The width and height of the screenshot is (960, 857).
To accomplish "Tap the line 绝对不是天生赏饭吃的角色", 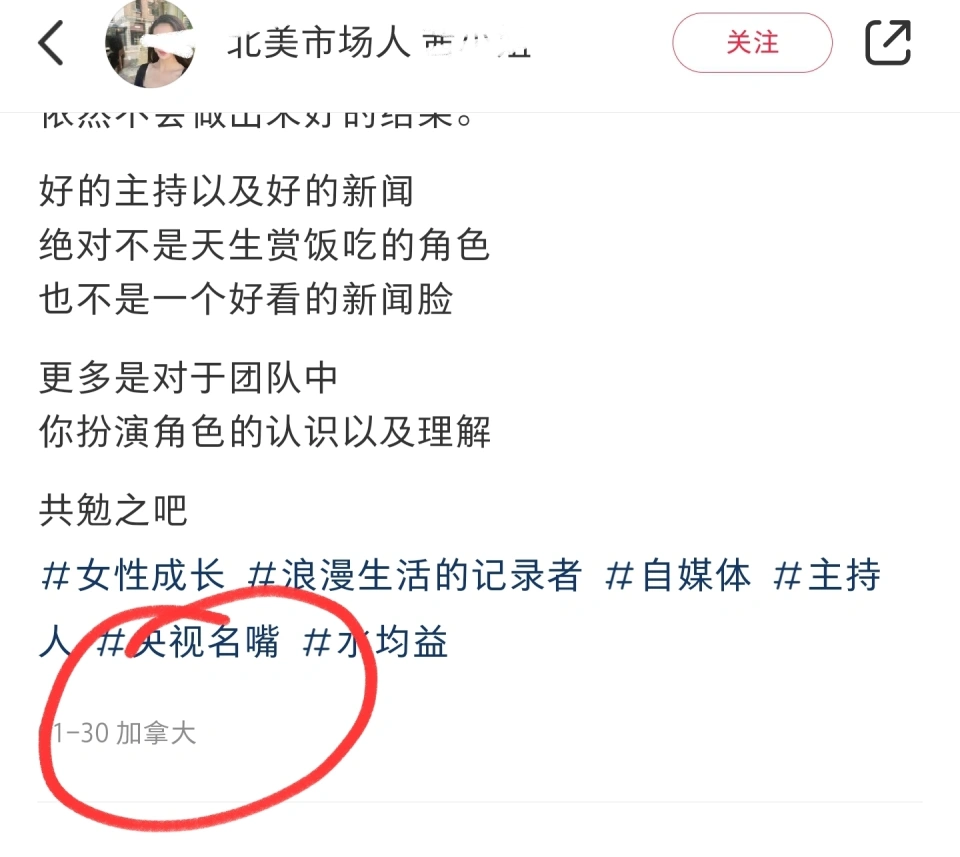I will pos(264,244).
